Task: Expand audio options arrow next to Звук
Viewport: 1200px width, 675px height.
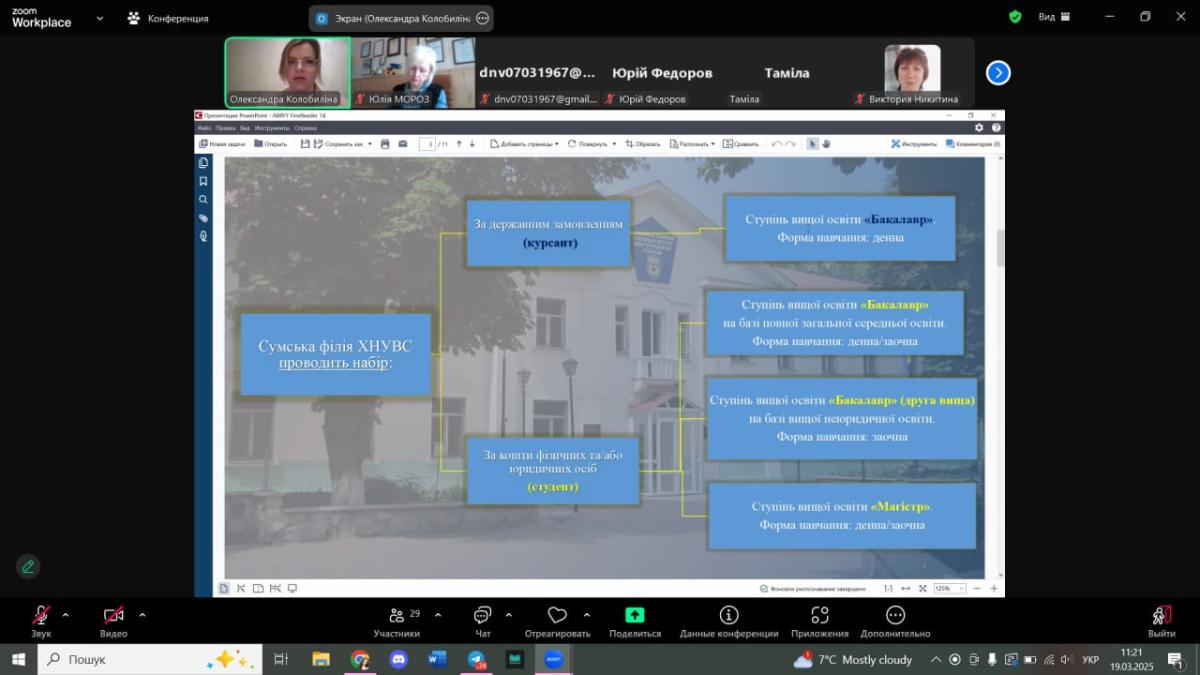Action: pyautogui.click(x=66, y=615)
